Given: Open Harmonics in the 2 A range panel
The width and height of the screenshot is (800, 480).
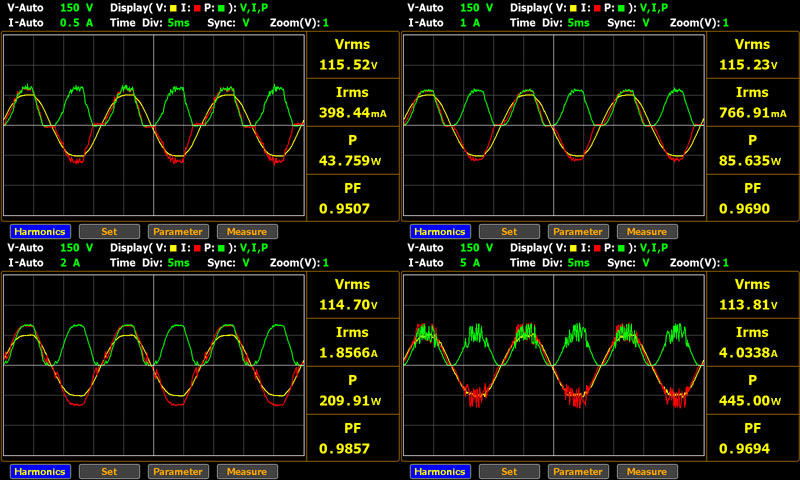Looking at the screenshot, I should (x=40, y=471).
